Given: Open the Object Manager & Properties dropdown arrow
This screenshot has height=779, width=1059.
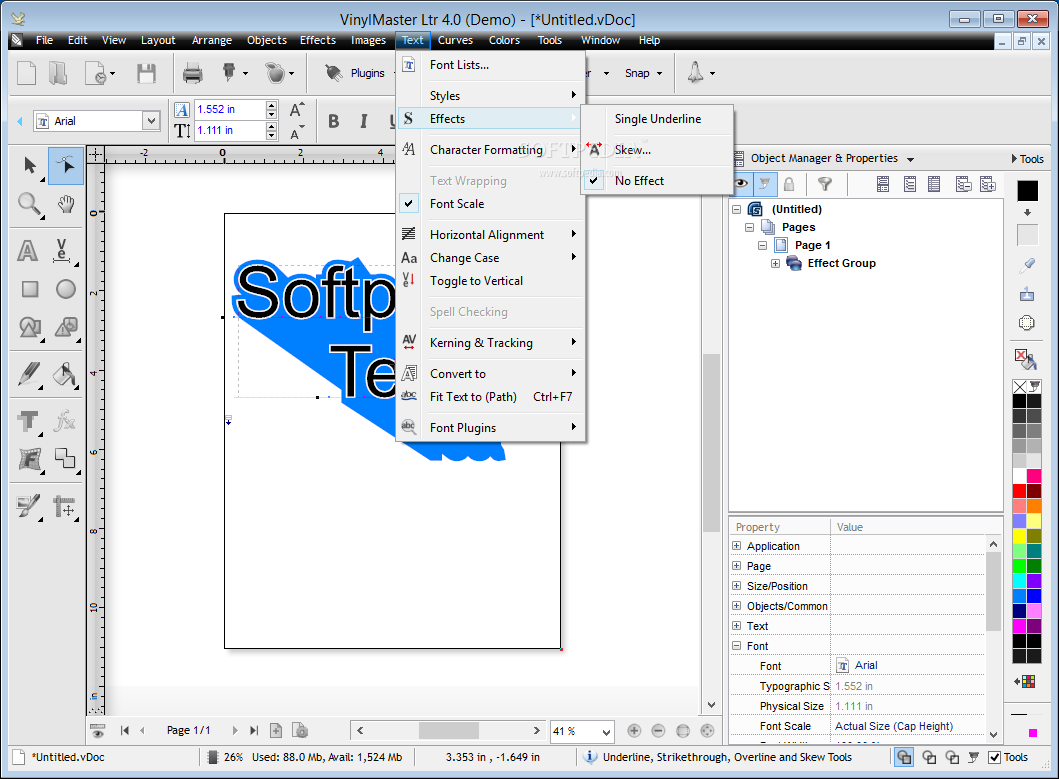Looking at the screenshot, I should (910, 159).
